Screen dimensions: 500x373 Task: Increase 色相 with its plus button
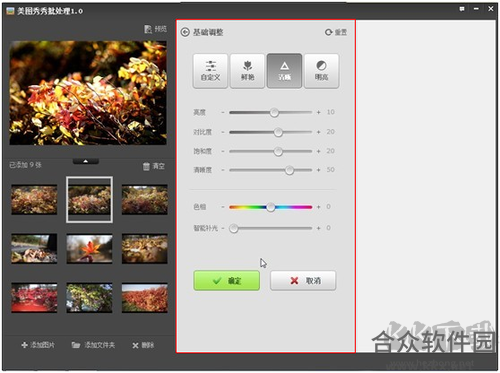coord(319,207)
